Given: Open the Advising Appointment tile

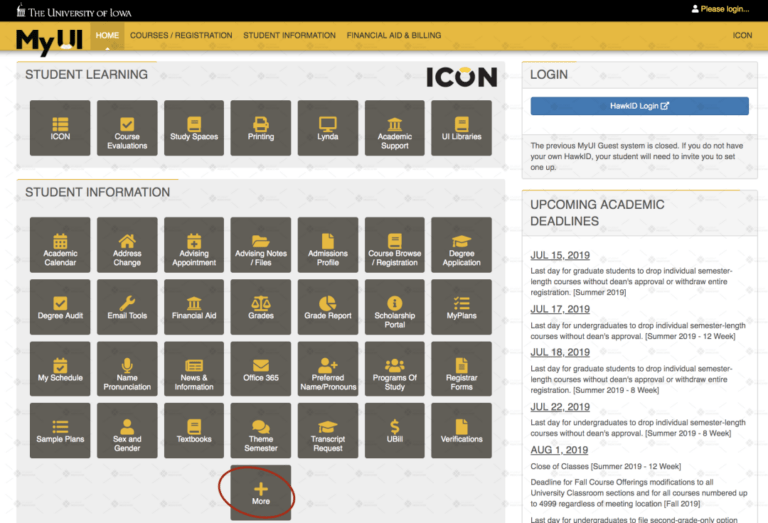Looking at the screenshot, I should click(194, 245).
